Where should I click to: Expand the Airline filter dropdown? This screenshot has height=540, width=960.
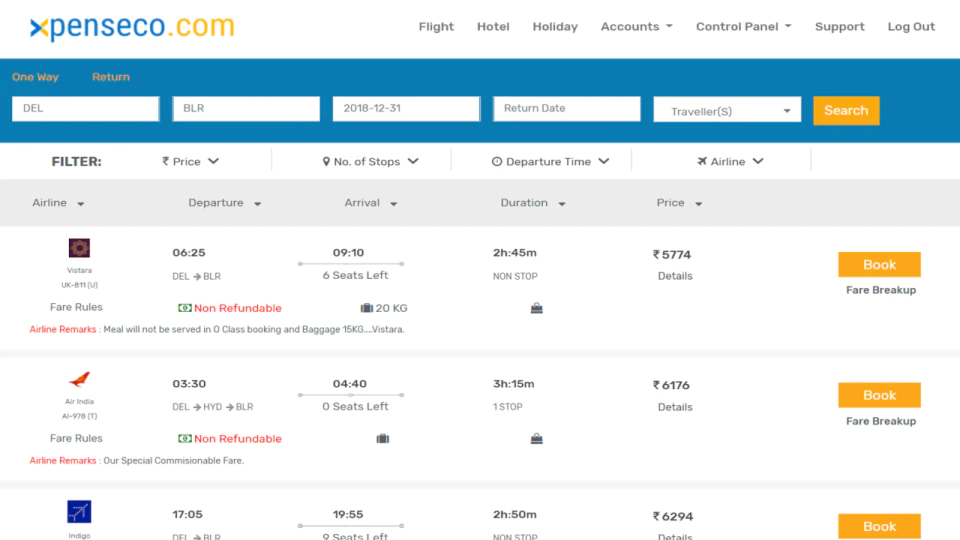coord(730,162)
